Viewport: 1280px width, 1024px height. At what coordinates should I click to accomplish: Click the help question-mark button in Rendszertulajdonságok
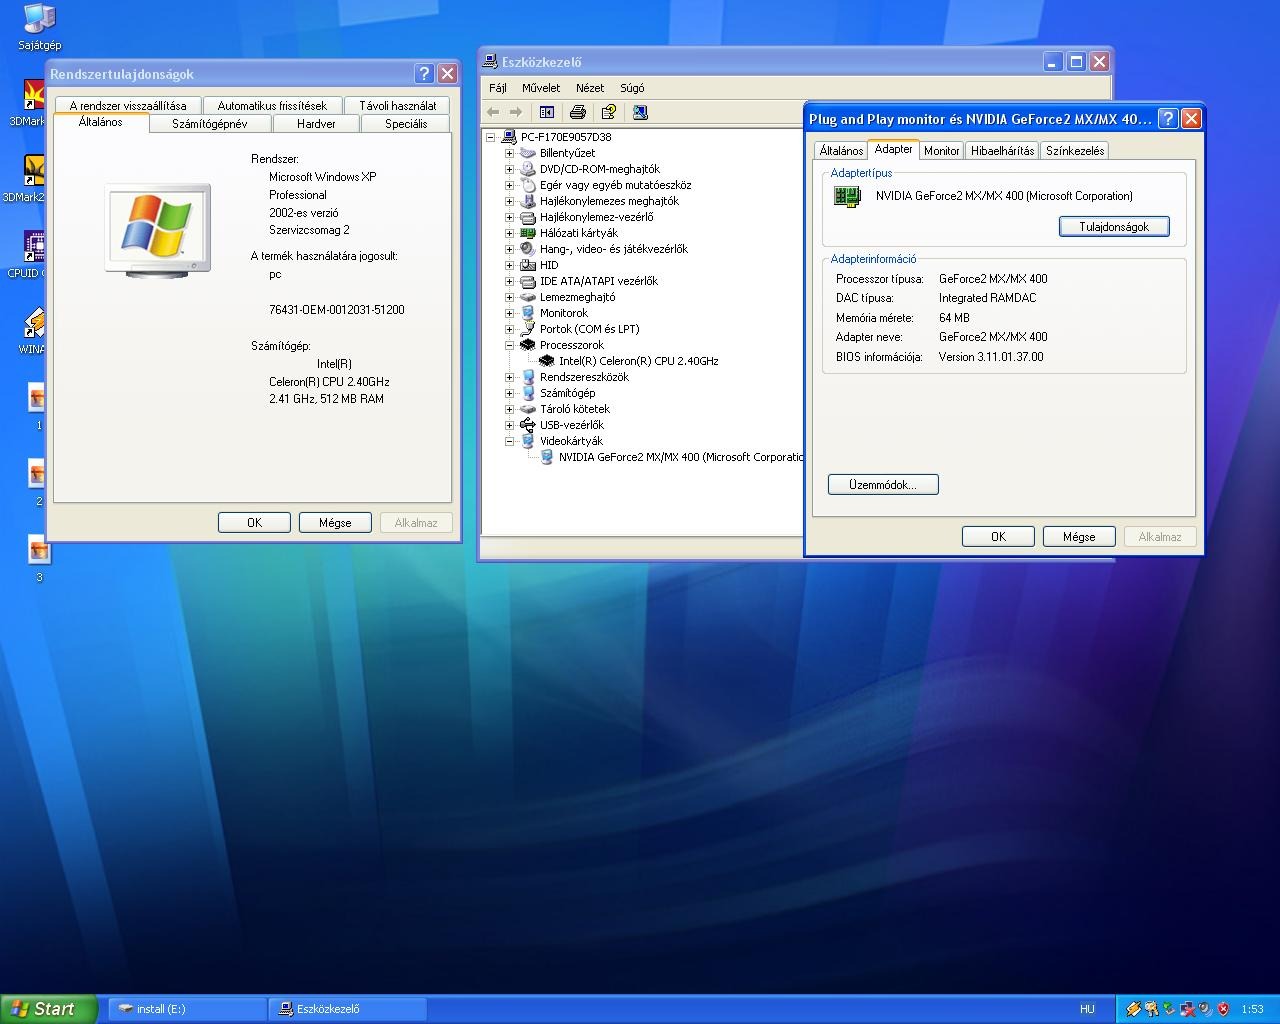click(x=424, y=74)
